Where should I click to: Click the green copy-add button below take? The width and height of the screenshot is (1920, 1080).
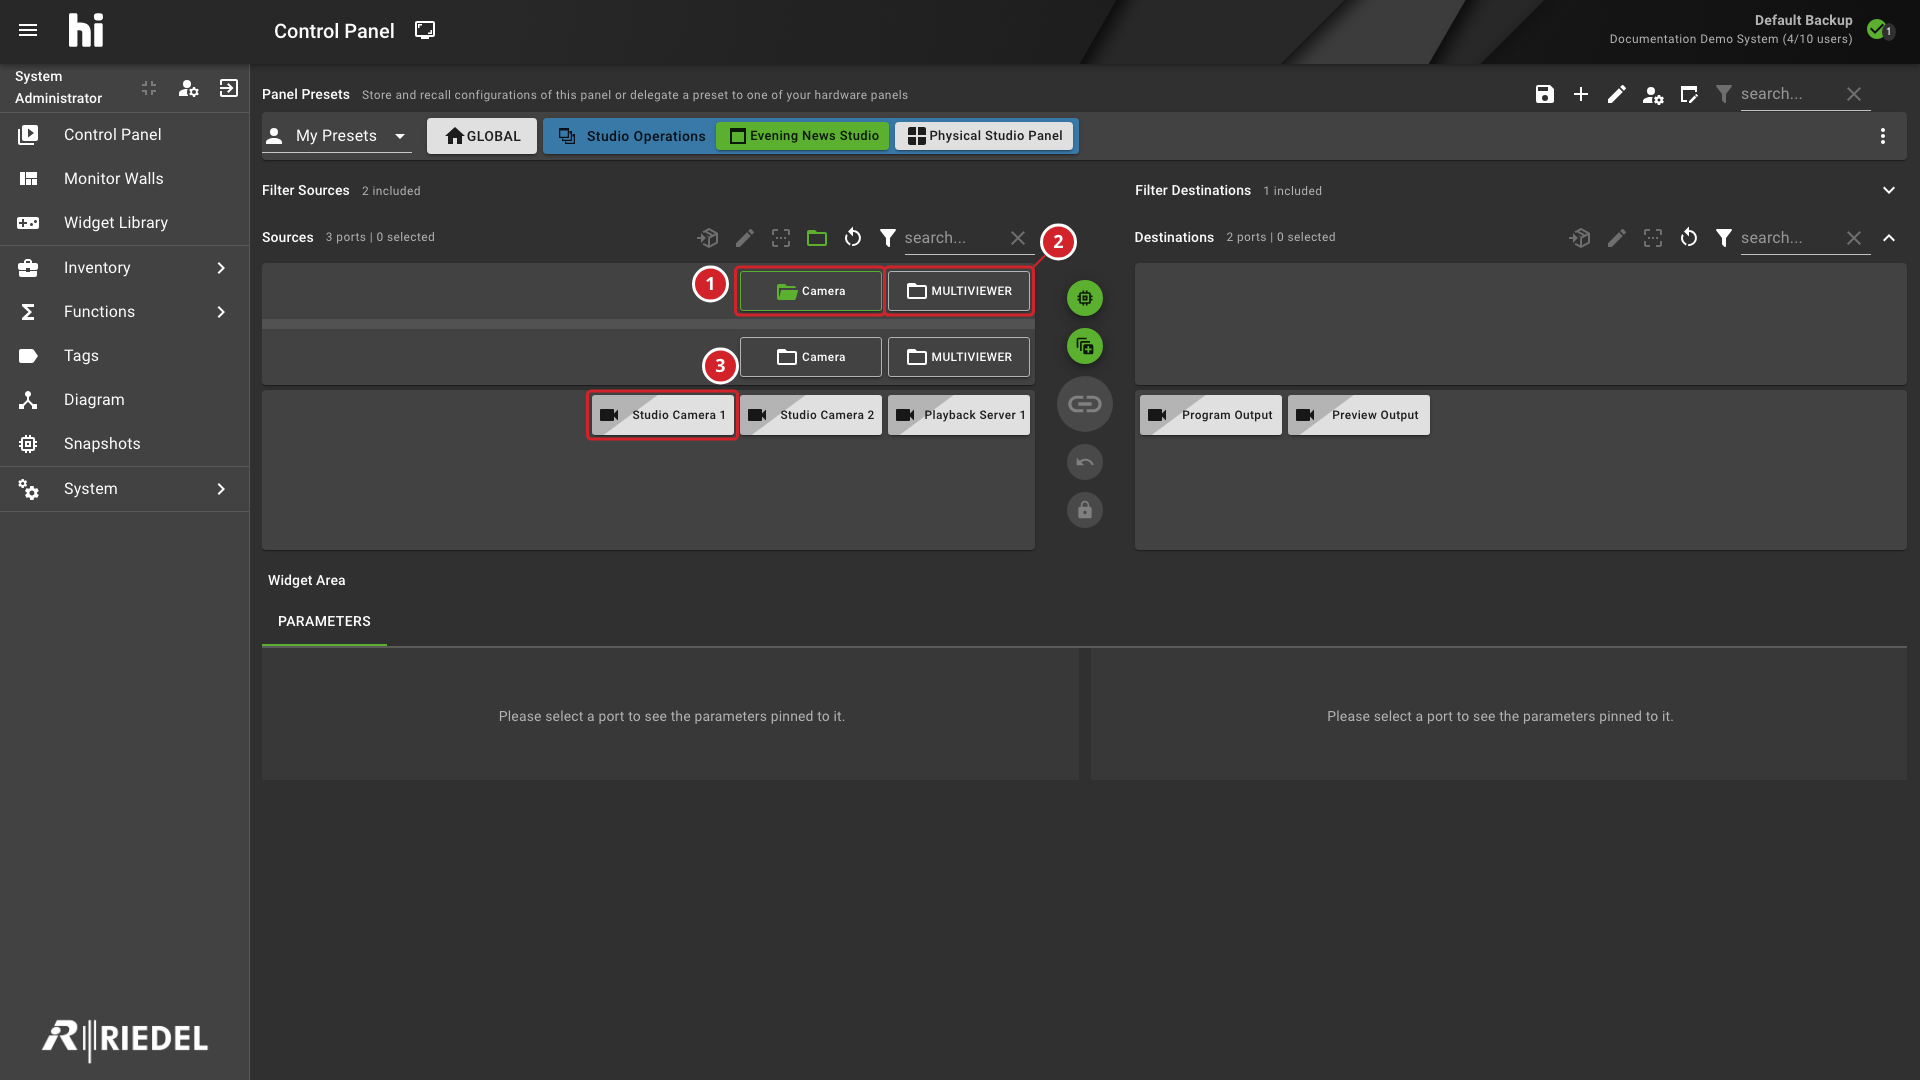pyautogui.click(x=1085, y=346)
